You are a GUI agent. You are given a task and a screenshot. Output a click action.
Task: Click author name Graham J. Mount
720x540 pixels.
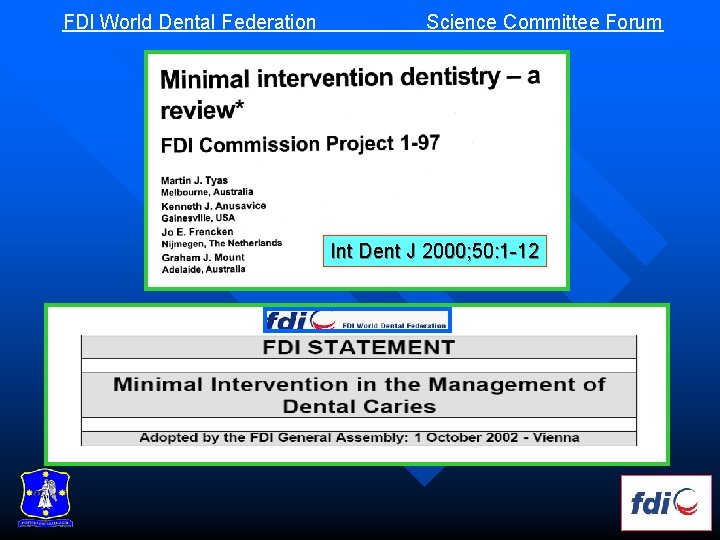203,257
